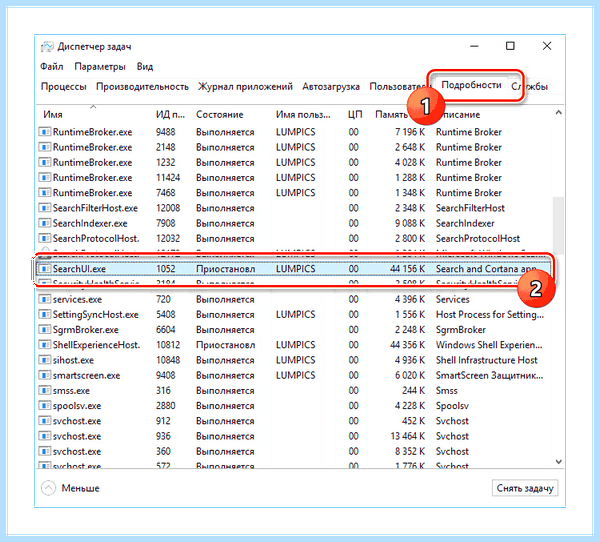Click the SettingSyncHost.exe process icon
The image size is (600, 542).
(44, 314)
